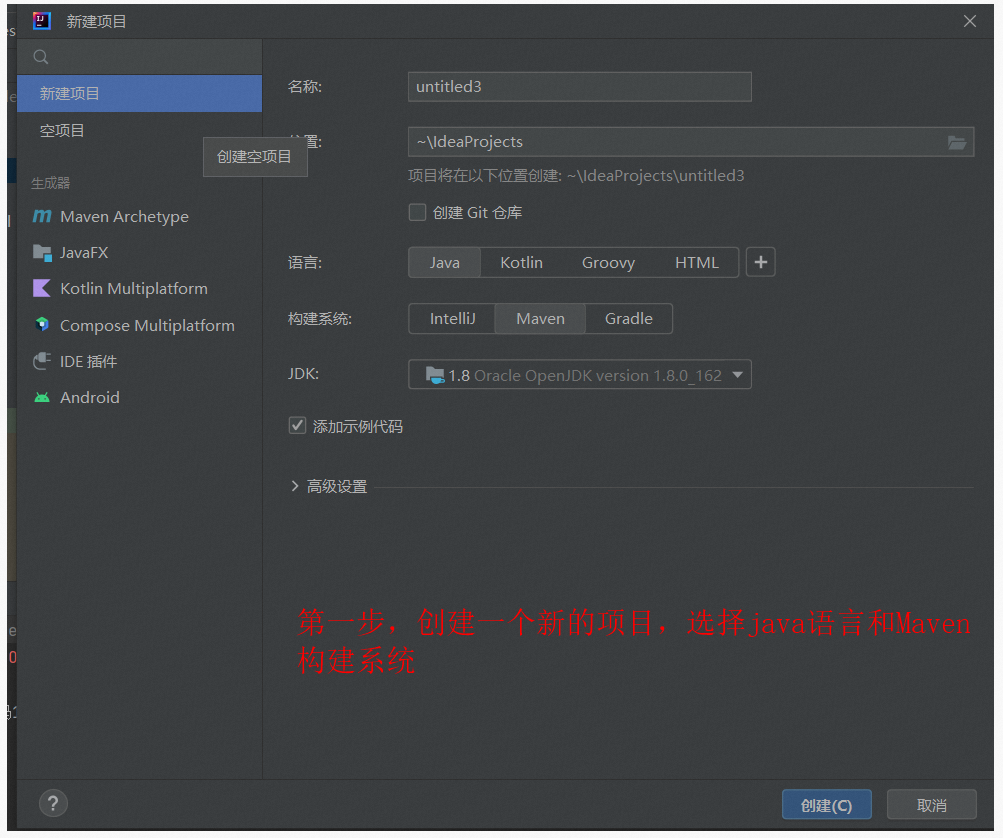Add a new language via the plus button

[x=760, y=261]
